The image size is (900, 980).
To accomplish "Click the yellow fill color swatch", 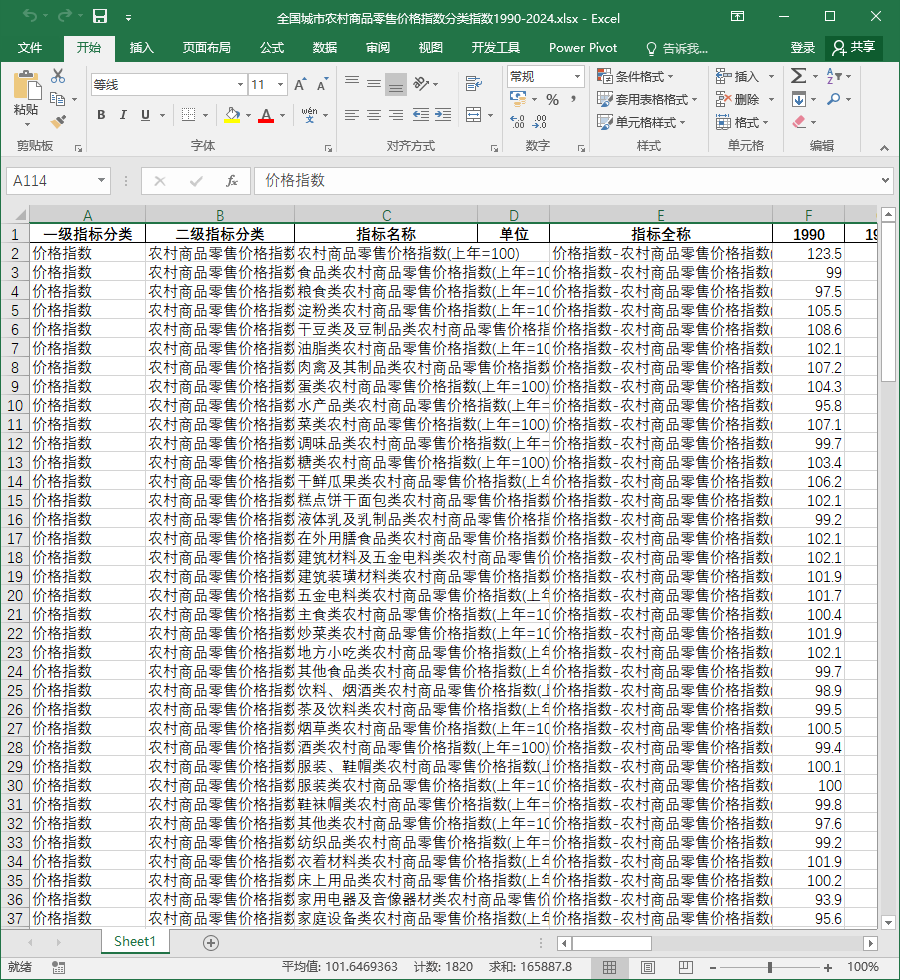I will point(232,115).
